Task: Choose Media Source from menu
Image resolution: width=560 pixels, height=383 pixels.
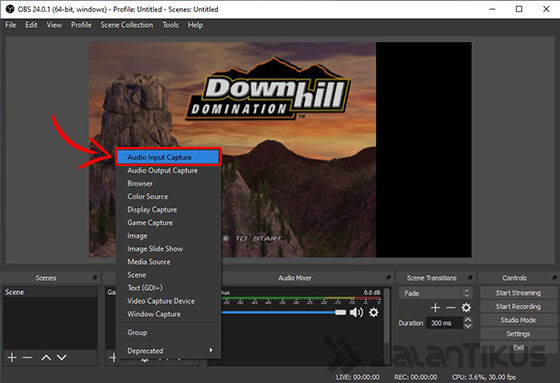Action: coord(168,262)
